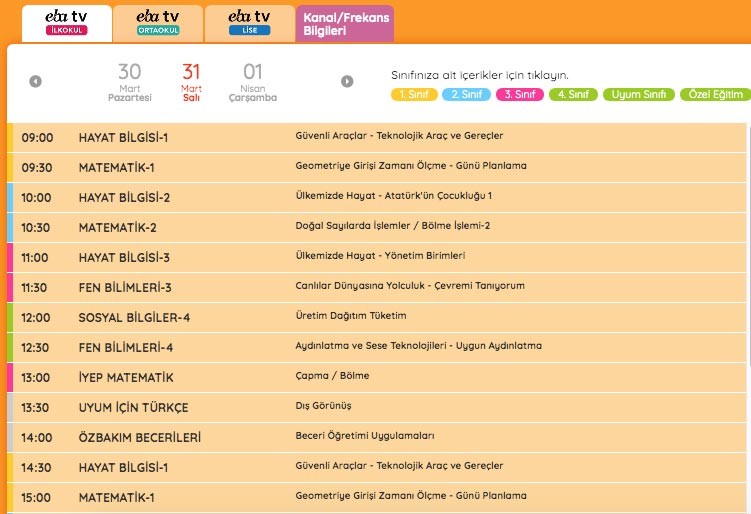
Task: Click the next day arrow icon
Action: [347, 81]
